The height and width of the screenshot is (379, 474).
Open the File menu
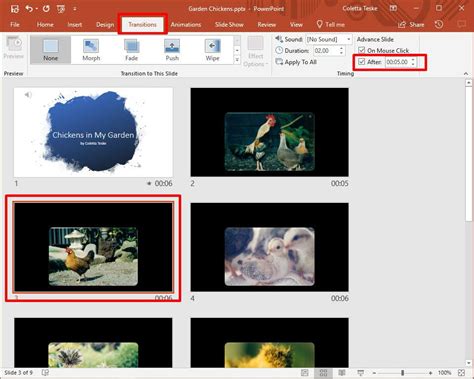pyautogui.click(x=15, y=24)
